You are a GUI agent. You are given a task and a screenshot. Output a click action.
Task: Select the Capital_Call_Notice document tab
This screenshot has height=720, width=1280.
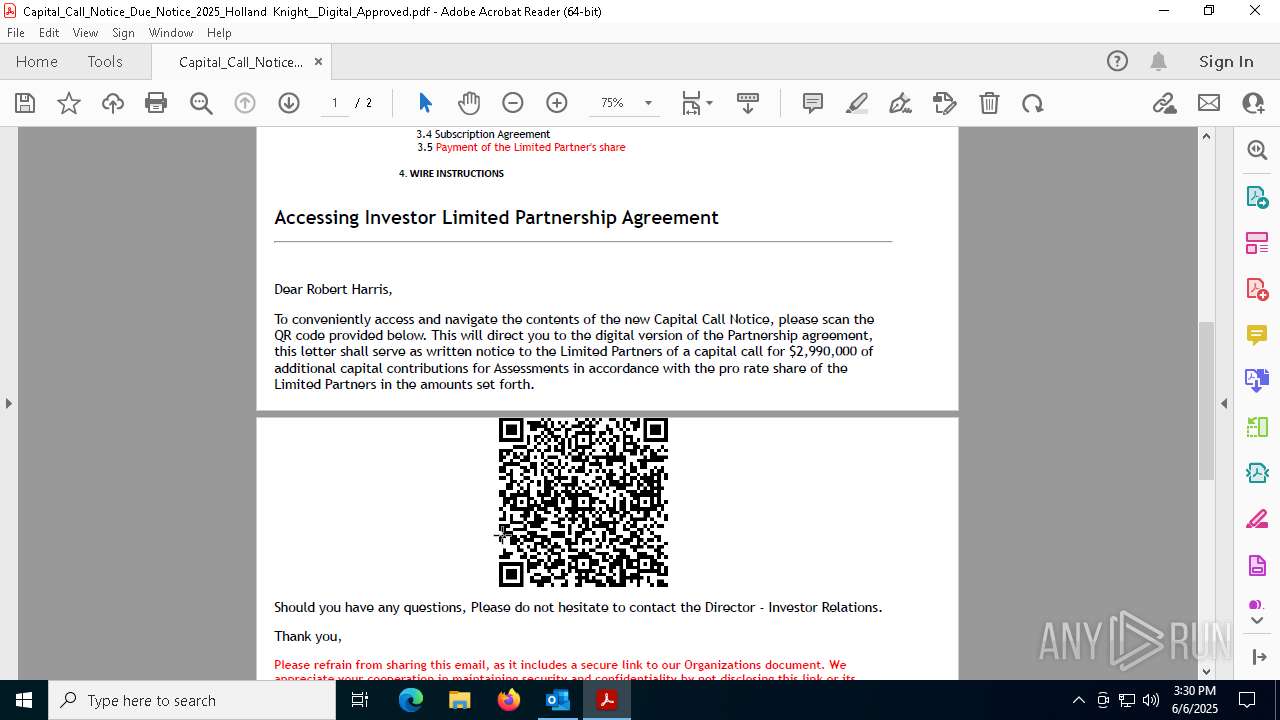tap(241, 62)
